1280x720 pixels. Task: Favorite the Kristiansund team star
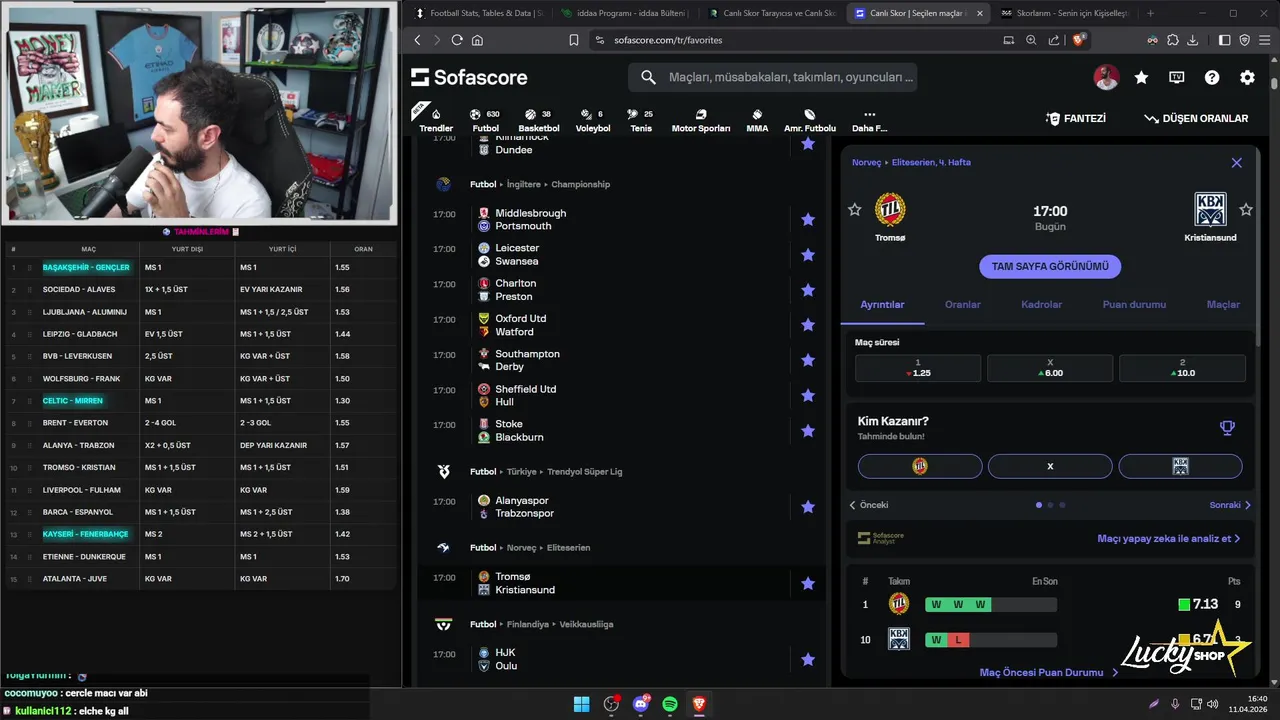(x=1246, y=209)
